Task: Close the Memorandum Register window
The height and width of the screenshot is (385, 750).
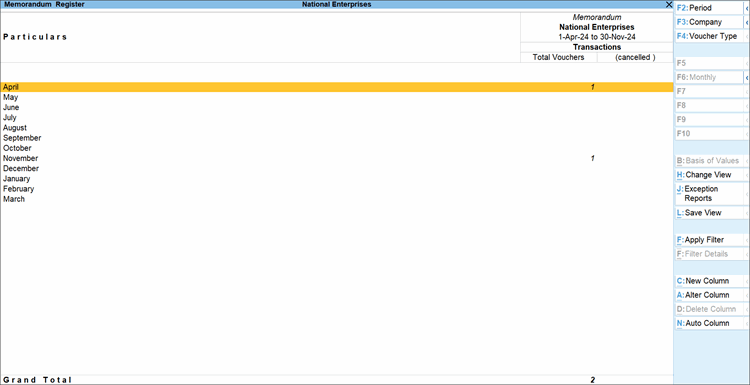Action: [669, 4]
